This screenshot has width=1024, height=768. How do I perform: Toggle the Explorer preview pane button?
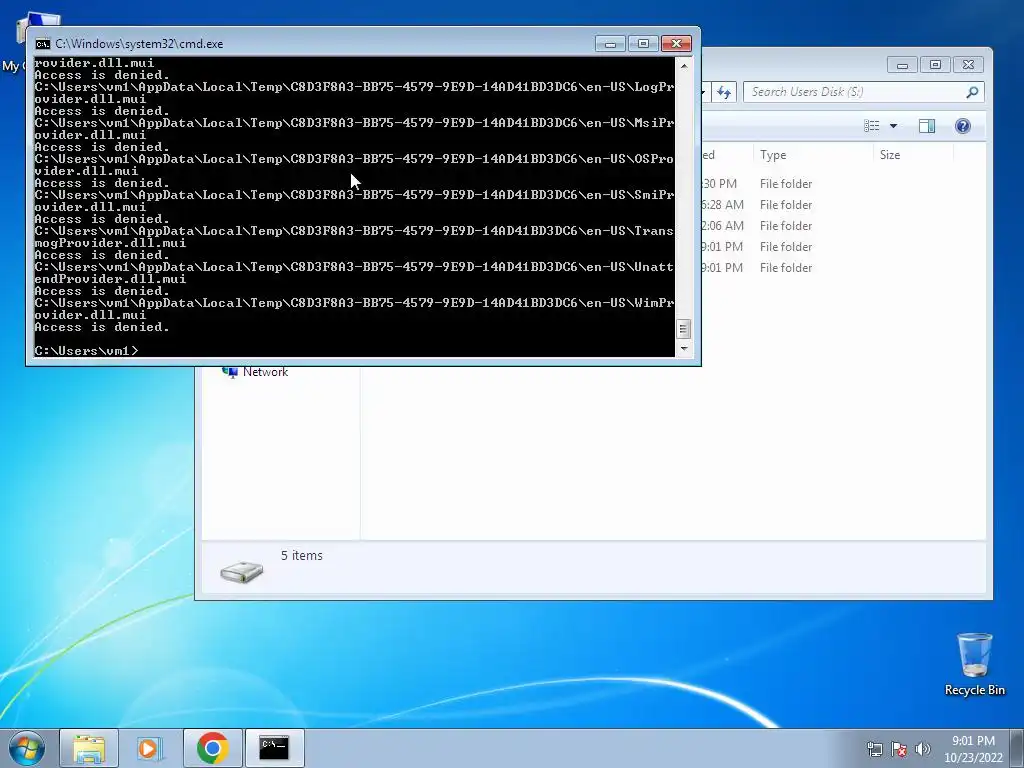click(927, 126)
